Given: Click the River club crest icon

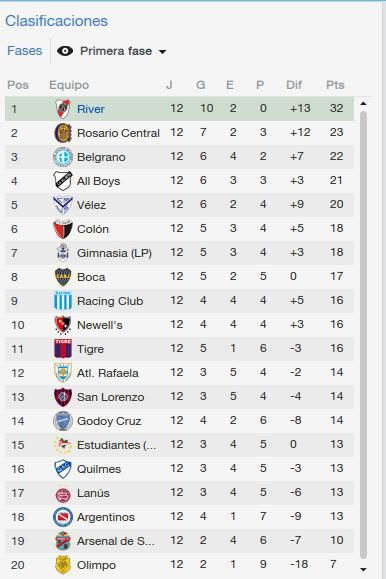Looking at the screenshot, I should pyautogui.click(x=63, y=109).
